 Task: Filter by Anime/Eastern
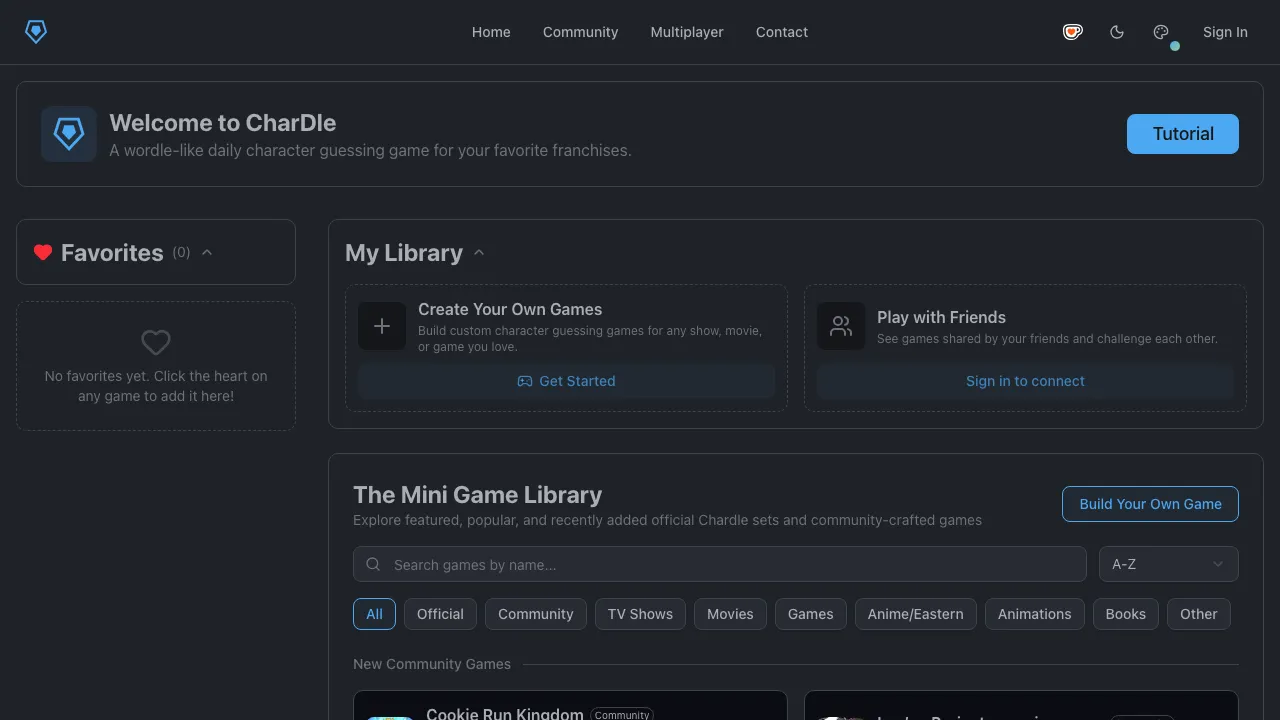[x=916, y=614]
